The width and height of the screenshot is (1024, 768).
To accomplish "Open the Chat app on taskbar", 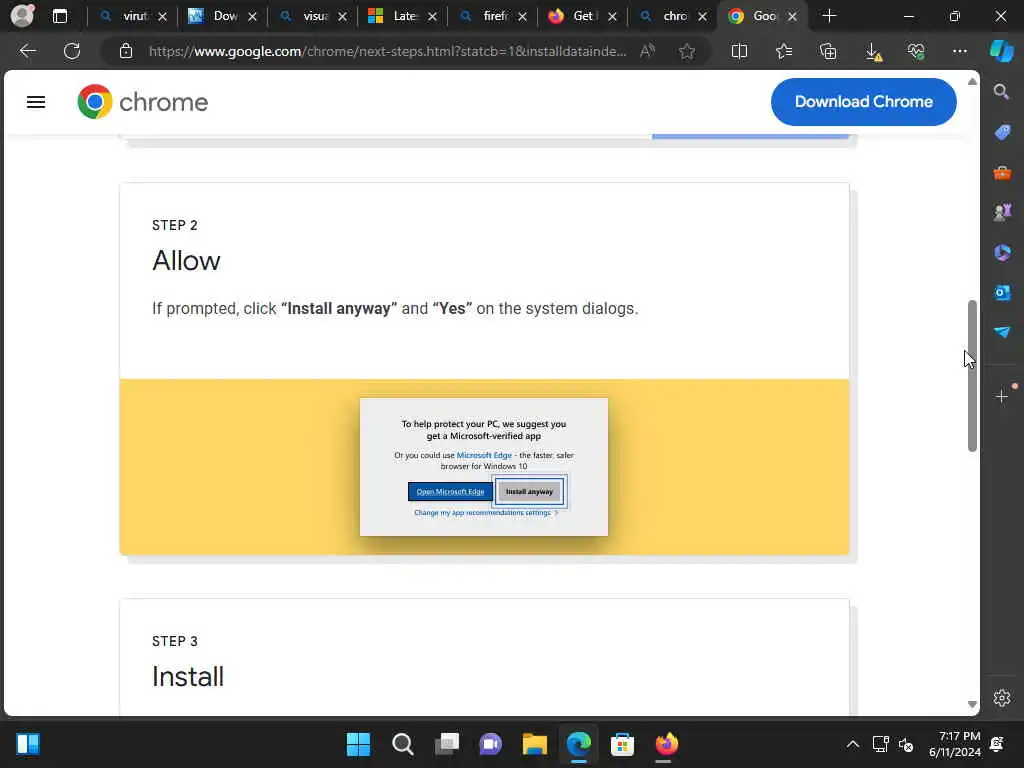I will (x=490, y=744).
